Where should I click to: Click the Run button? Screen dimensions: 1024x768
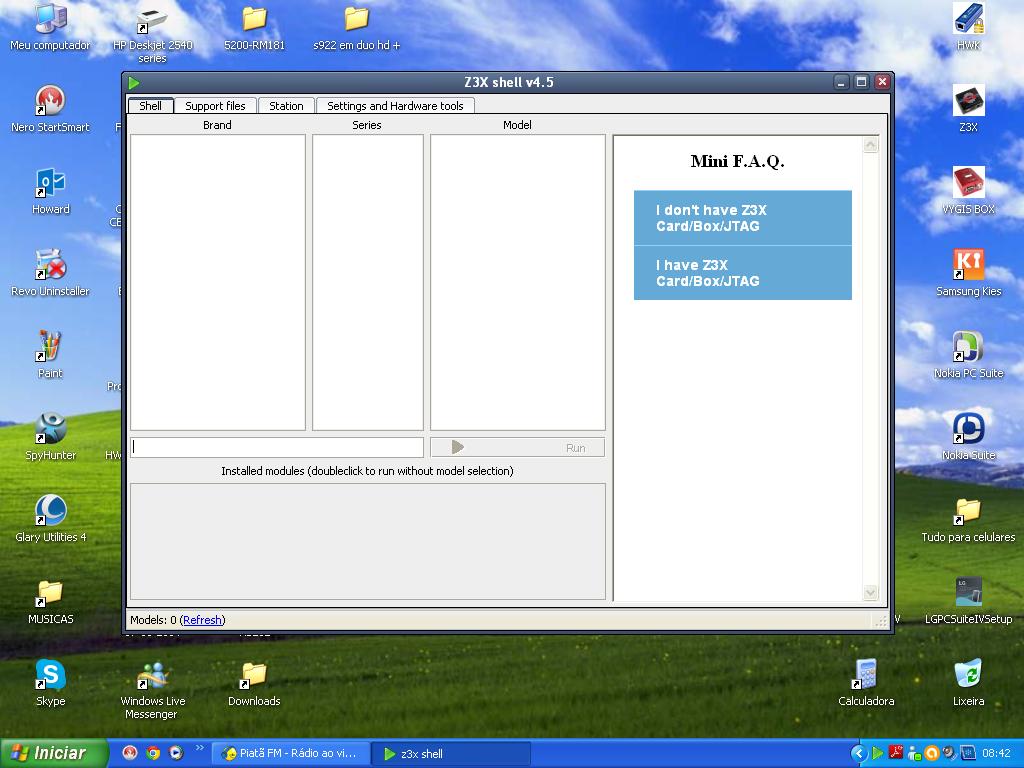[x=517, y=447]
